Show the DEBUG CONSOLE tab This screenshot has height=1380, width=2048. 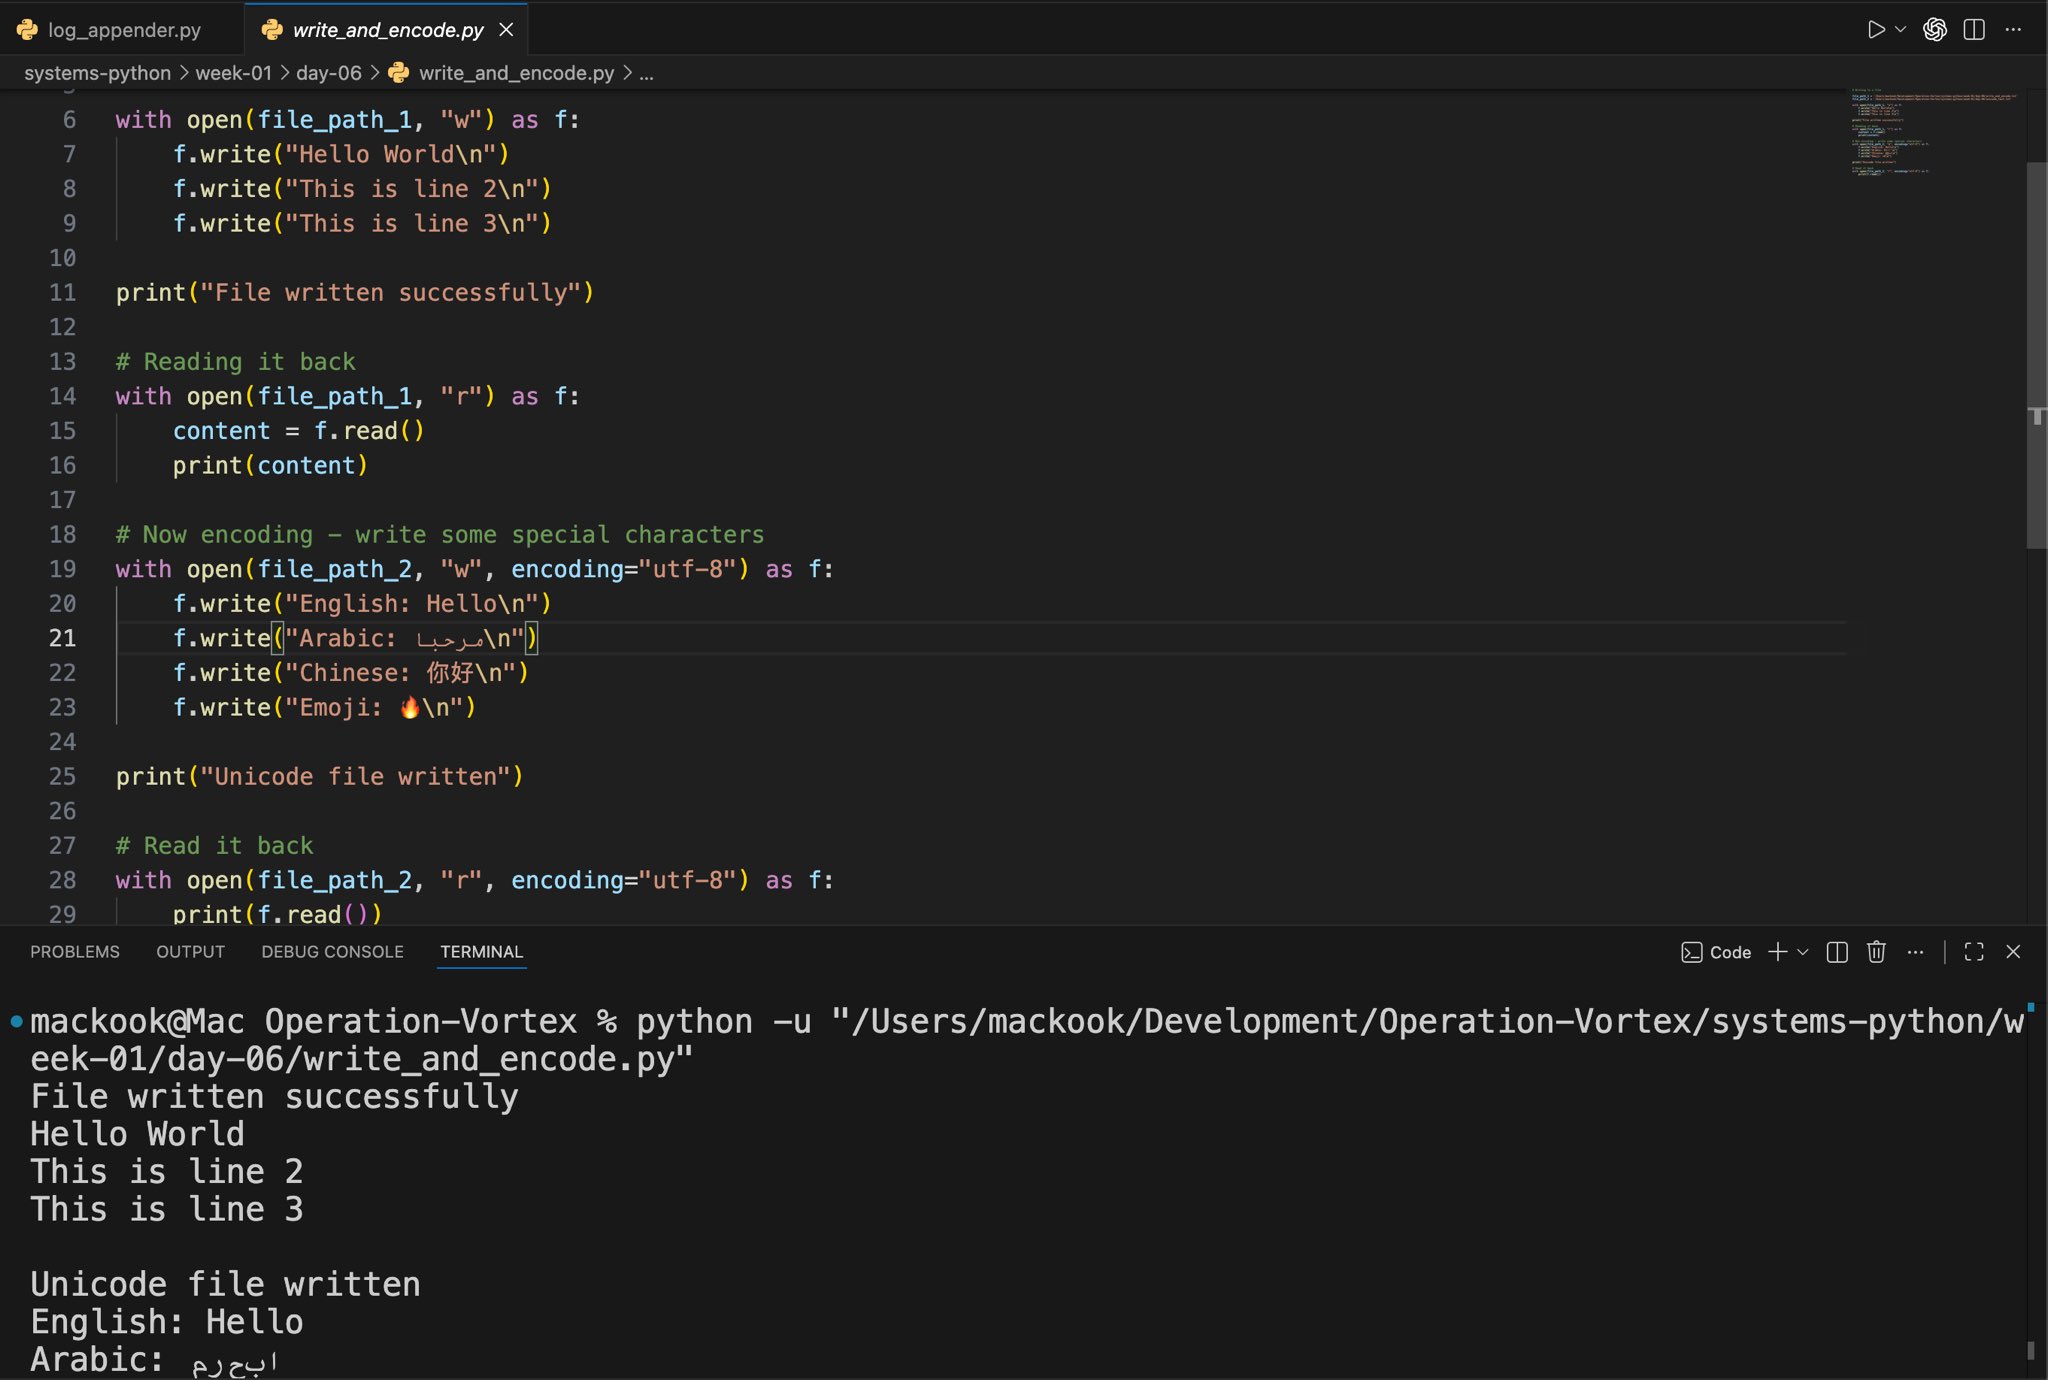coord(332,952)
